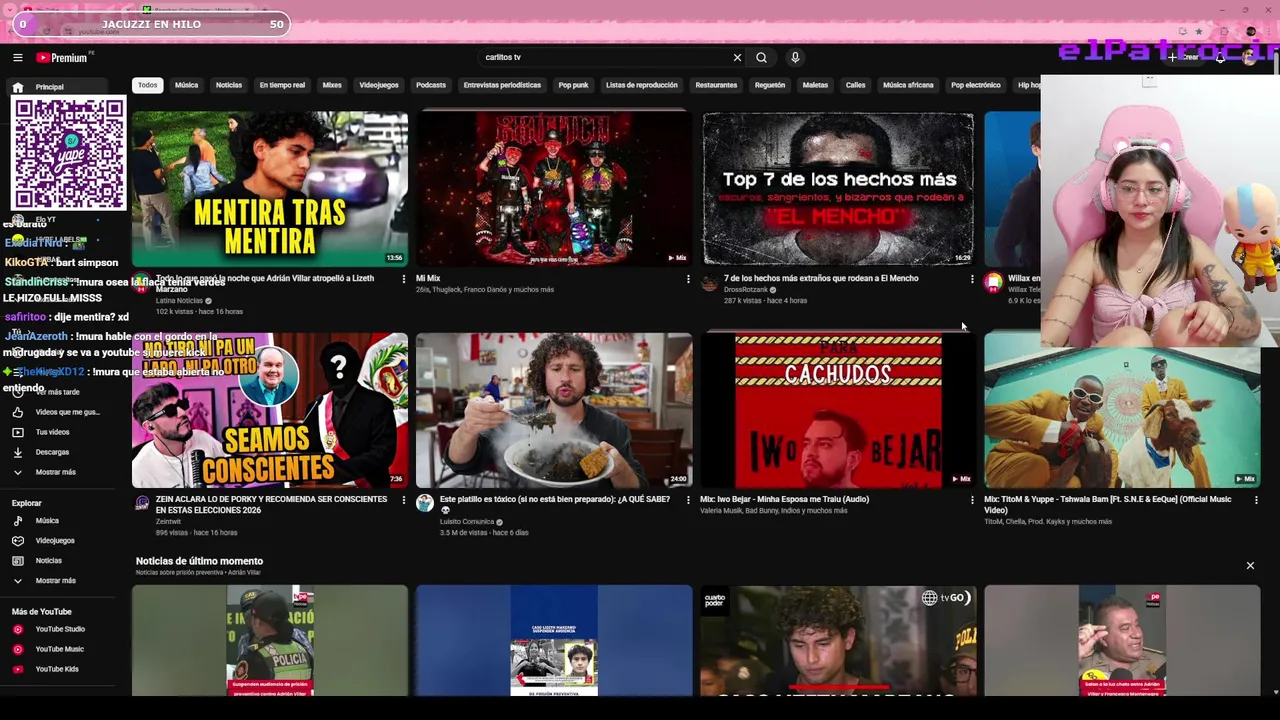1280x720 pixels.
Task: Open options menu for Iwo Bejar mix
Action: click(972, 500)
